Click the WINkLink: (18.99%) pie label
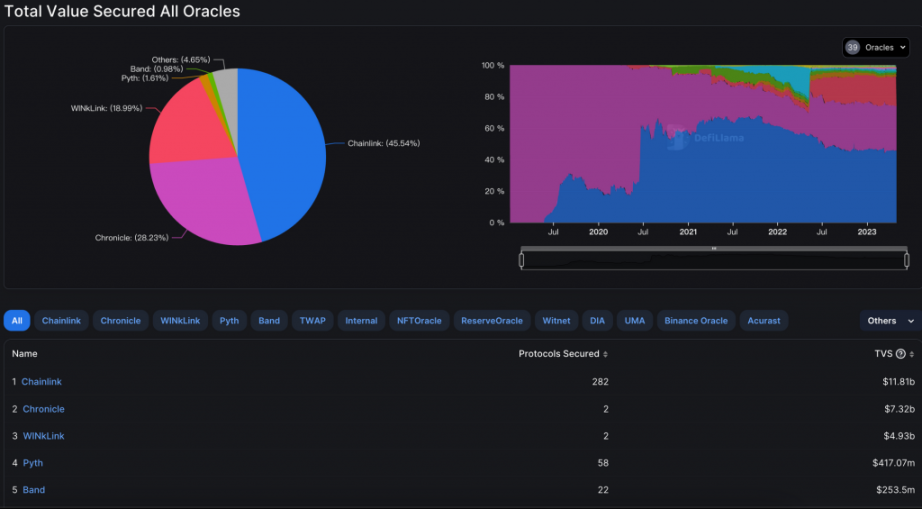Screen dimensions: 922x509 point(106,108)
